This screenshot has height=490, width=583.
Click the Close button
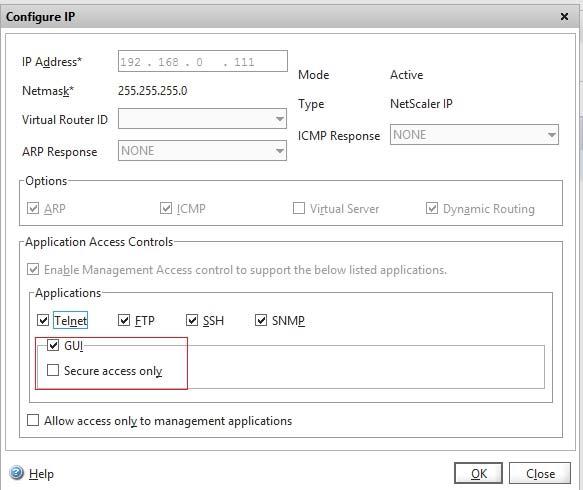pyautogui.click(x=539, y=473)
